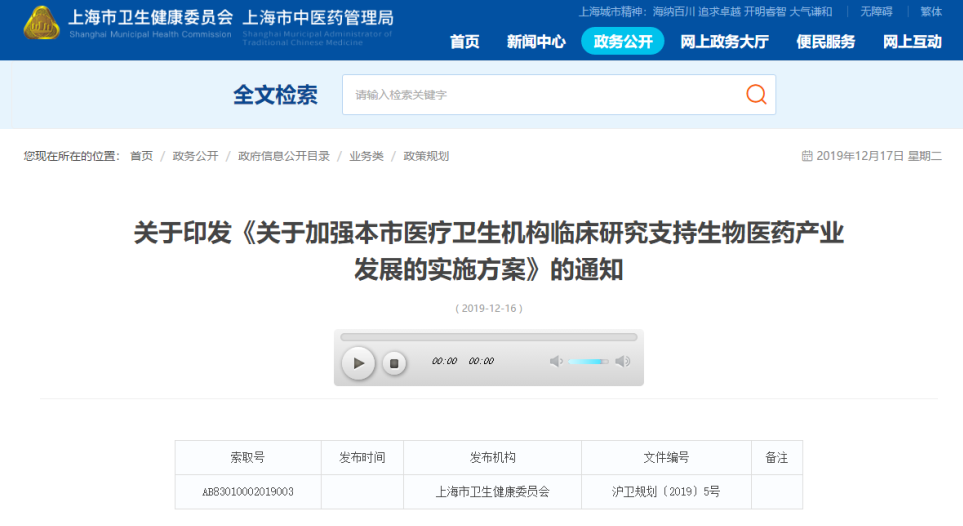This screenshot has width=963, height=526.
Task: Click the 发布机构 table header
Action: coord(493,458)
